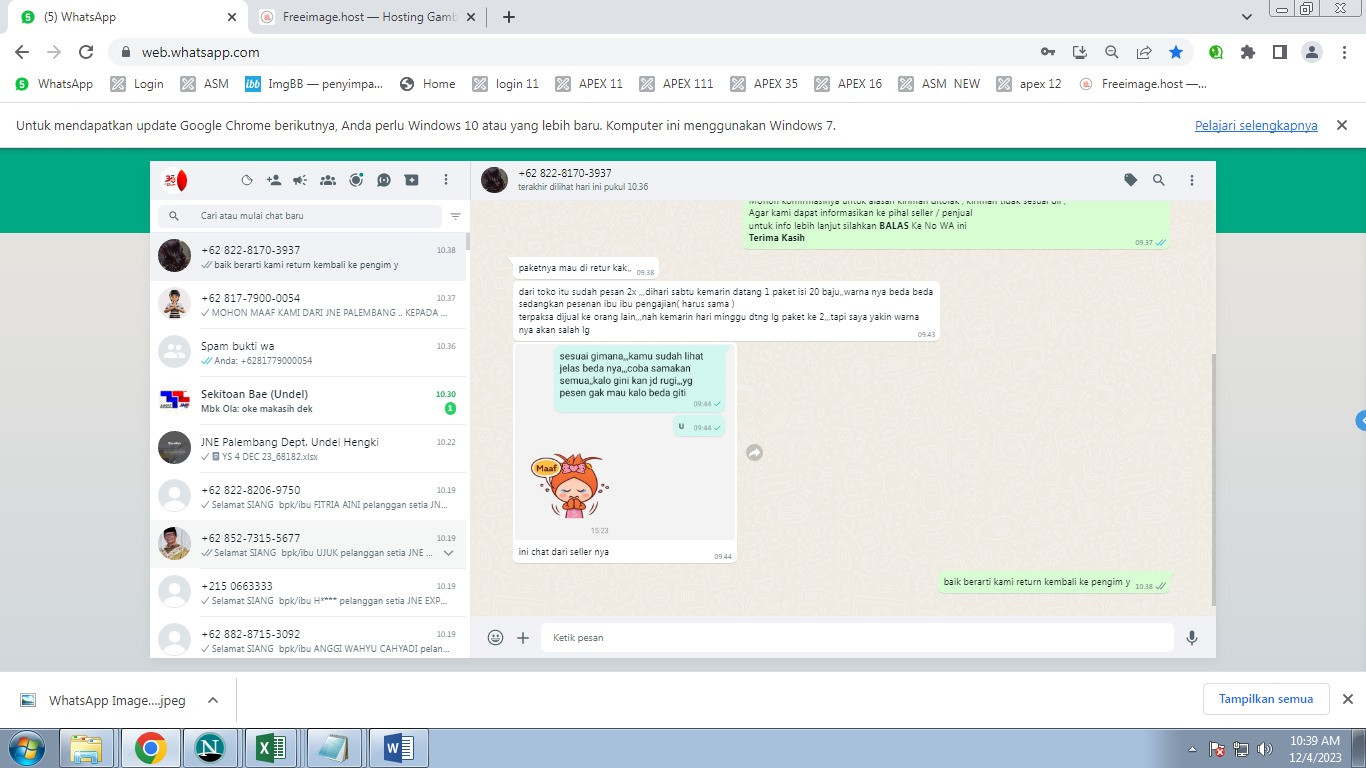The width and height of the screenshot is (1366, 768).
Task: Dismiss the Chrome update notification bar
Action: (x=1342, y=125)
